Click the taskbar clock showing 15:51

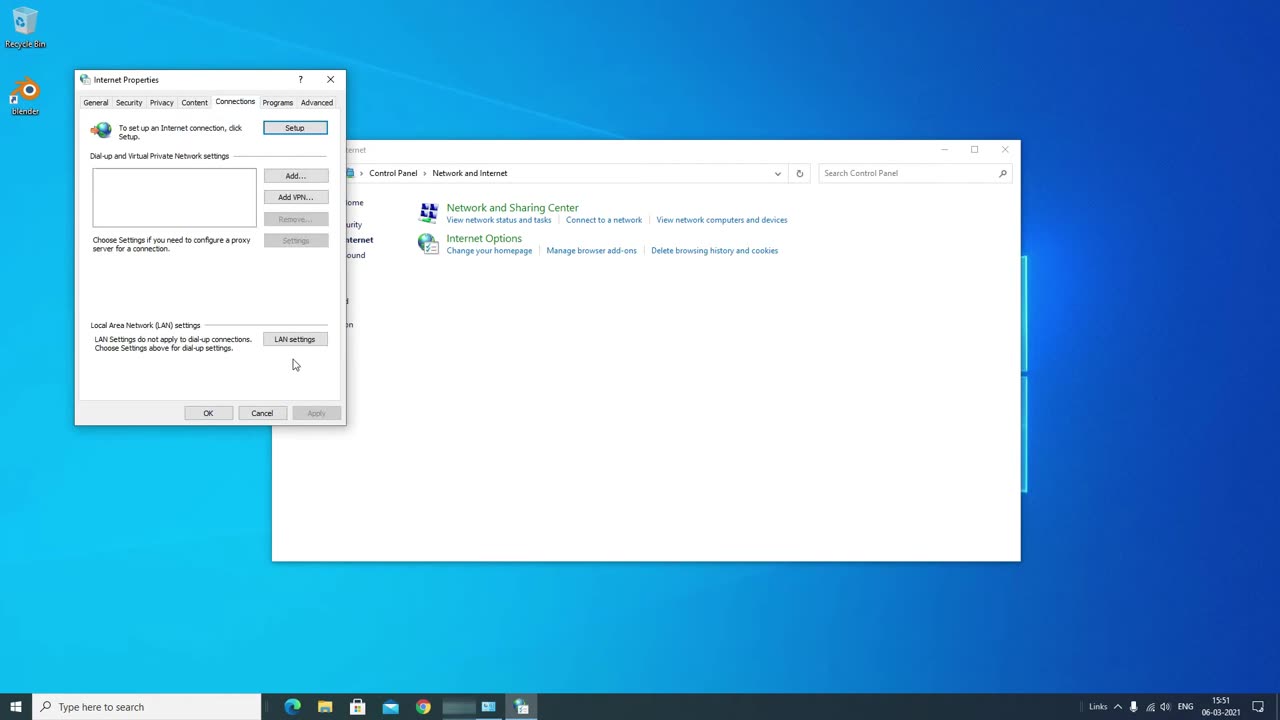coord(1221,707)
